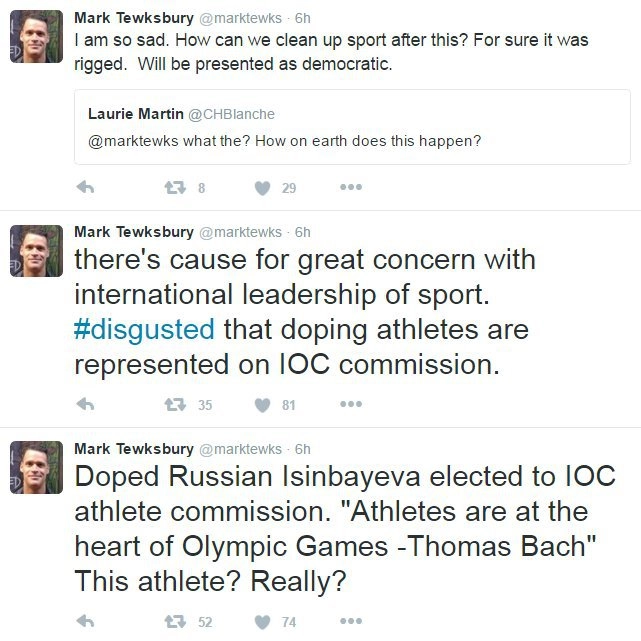Open the 6h timestamp on the Isinbayeva tweet

tap(303, 449)
